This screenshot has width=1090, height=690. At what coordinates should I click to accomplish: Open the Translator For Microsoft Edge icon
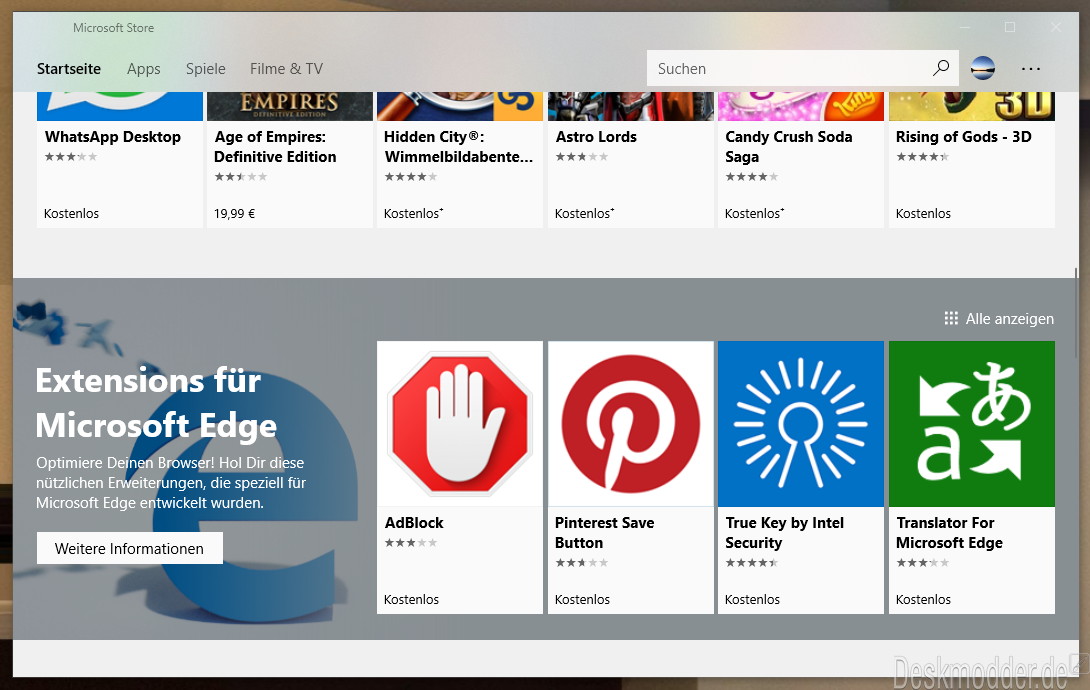tap(972, 424)
